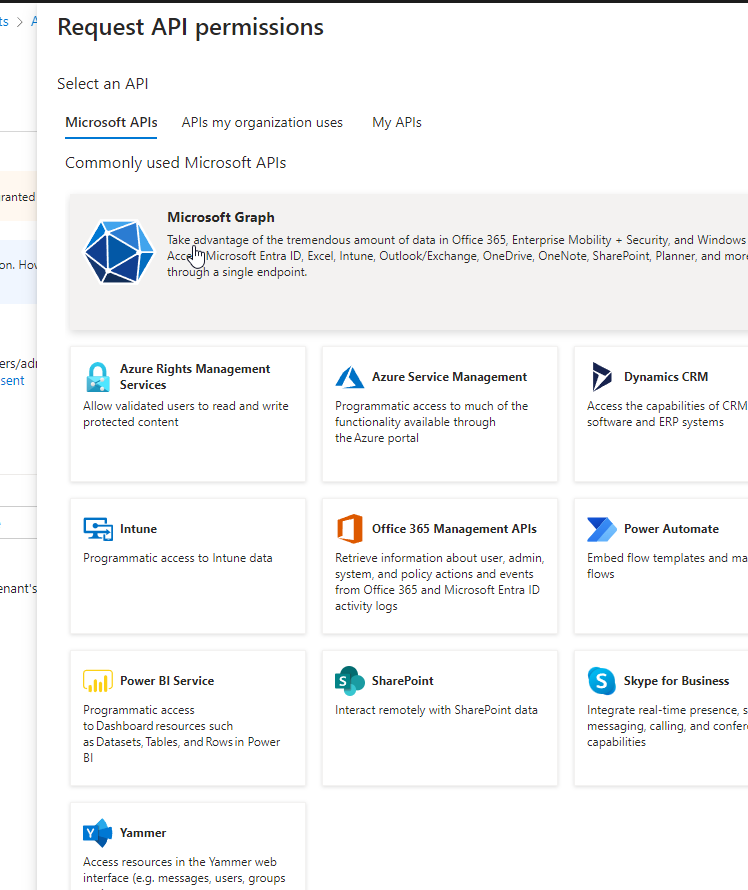The height and width of the screenshot is (890, 748).
Task: Choose Azure Rights Management Services title
Action: [195, 377]
